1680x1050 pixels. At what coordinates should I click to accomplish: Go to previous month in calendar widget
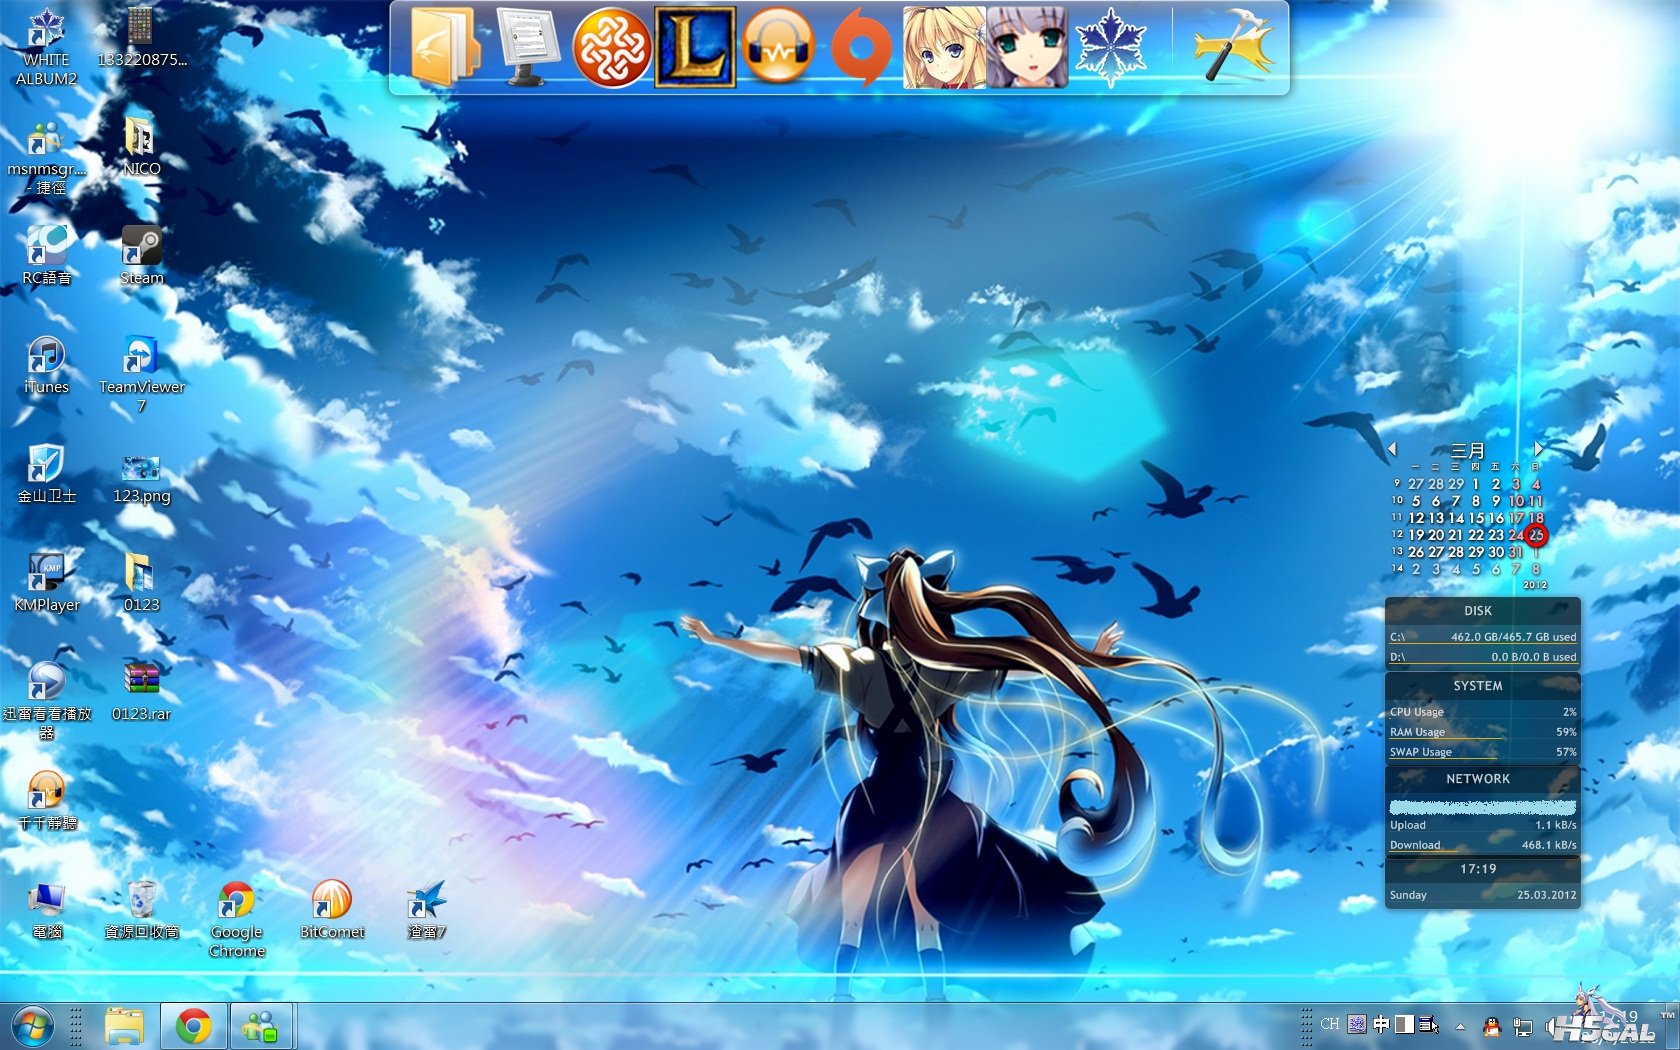click(1392, 449)
